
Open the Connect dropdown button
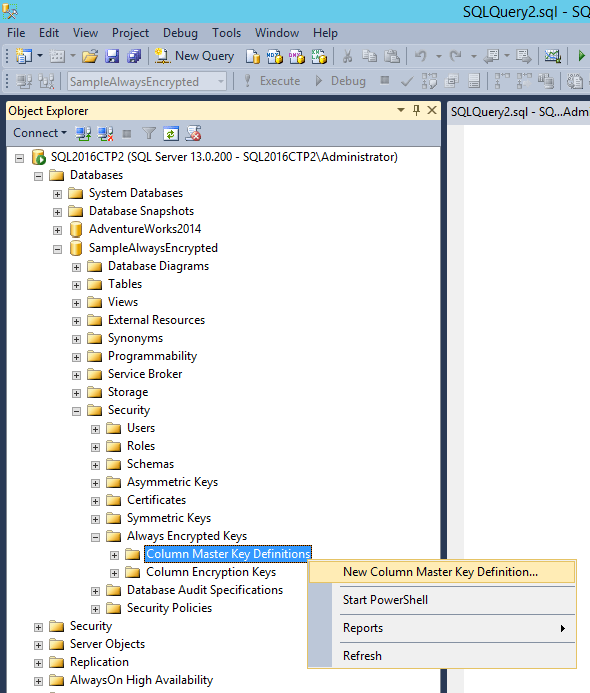[x=40, y=133]
